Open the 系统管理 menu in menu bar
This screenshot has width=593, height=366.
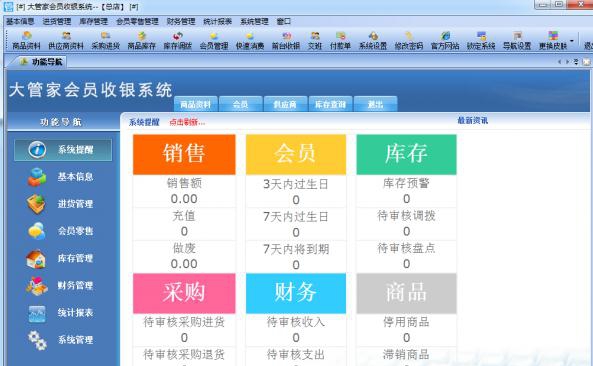[x=254, y=22]
